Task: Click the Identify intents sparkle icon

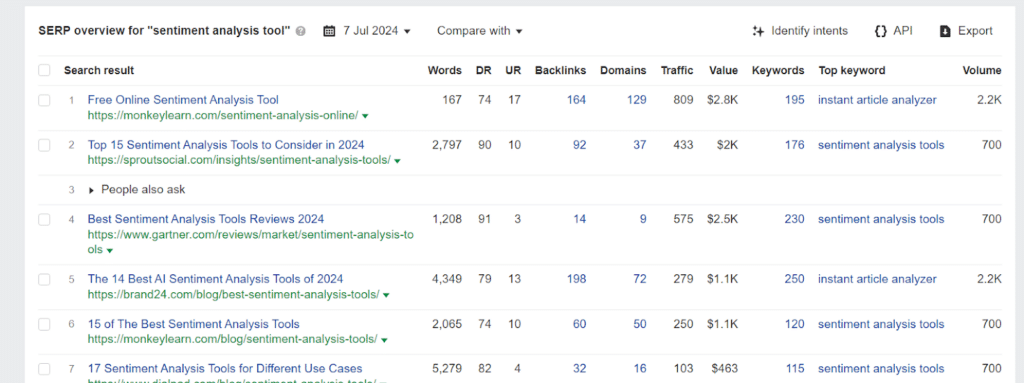Action: [x=758, y=31]
